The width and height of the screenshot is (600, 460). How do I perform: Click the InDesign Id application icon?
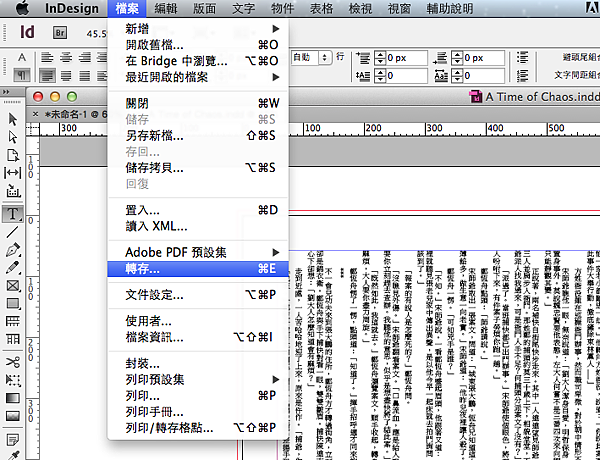tap(27, 32)
